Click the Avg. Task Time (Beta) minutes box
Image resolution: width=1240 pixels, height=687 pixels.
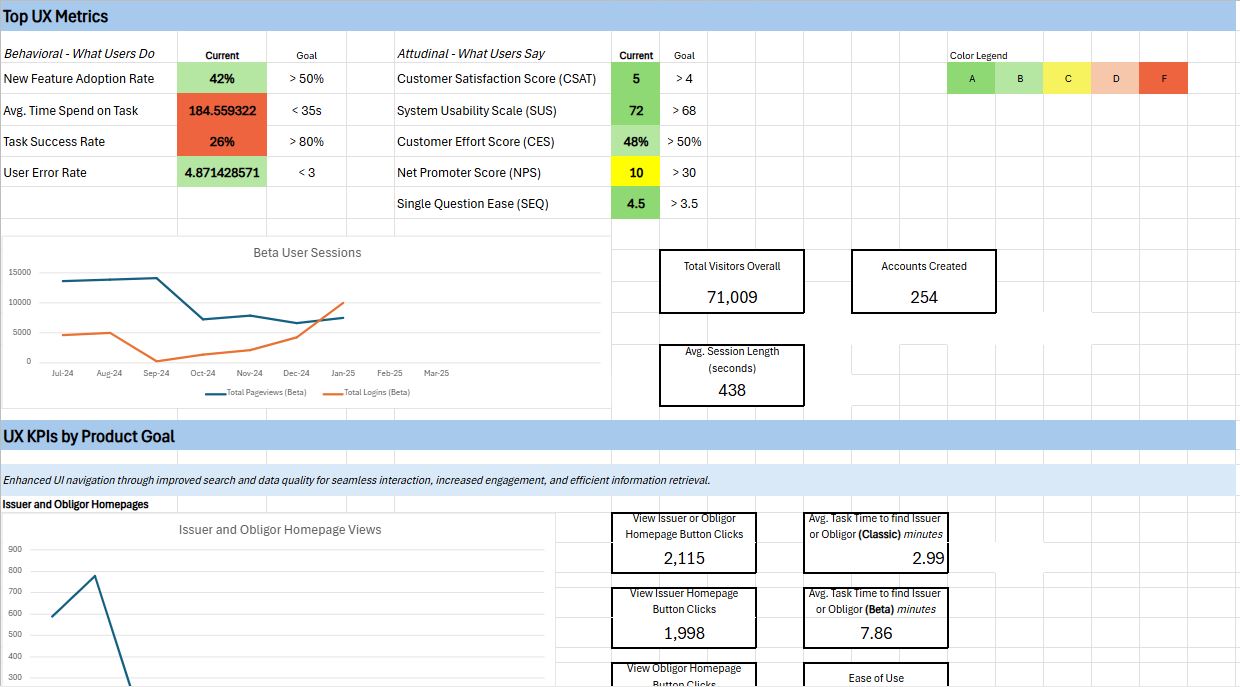pyautogui.click(x=876, y=615)
